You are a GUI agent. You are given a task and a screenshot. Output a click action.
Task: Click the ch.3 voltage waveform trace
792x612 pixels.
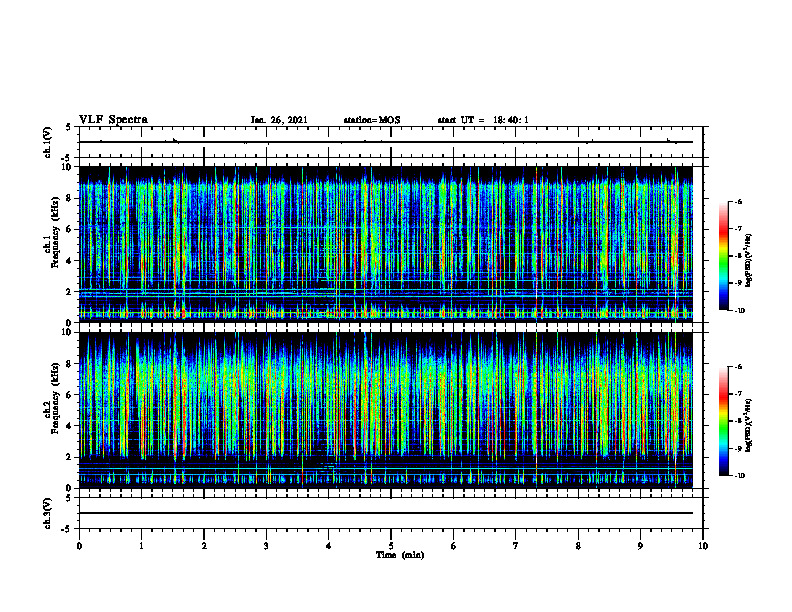point(386,513)
